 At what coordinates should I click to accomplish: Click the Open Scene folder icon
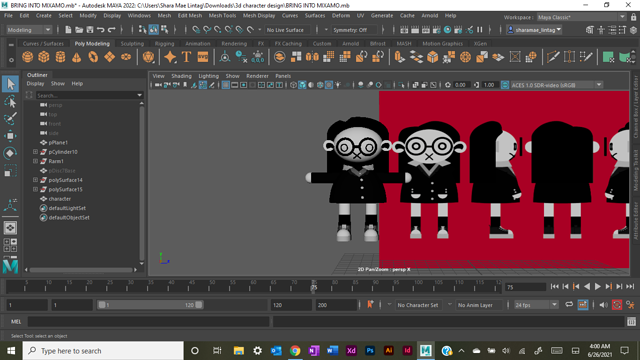coord(79,30)
